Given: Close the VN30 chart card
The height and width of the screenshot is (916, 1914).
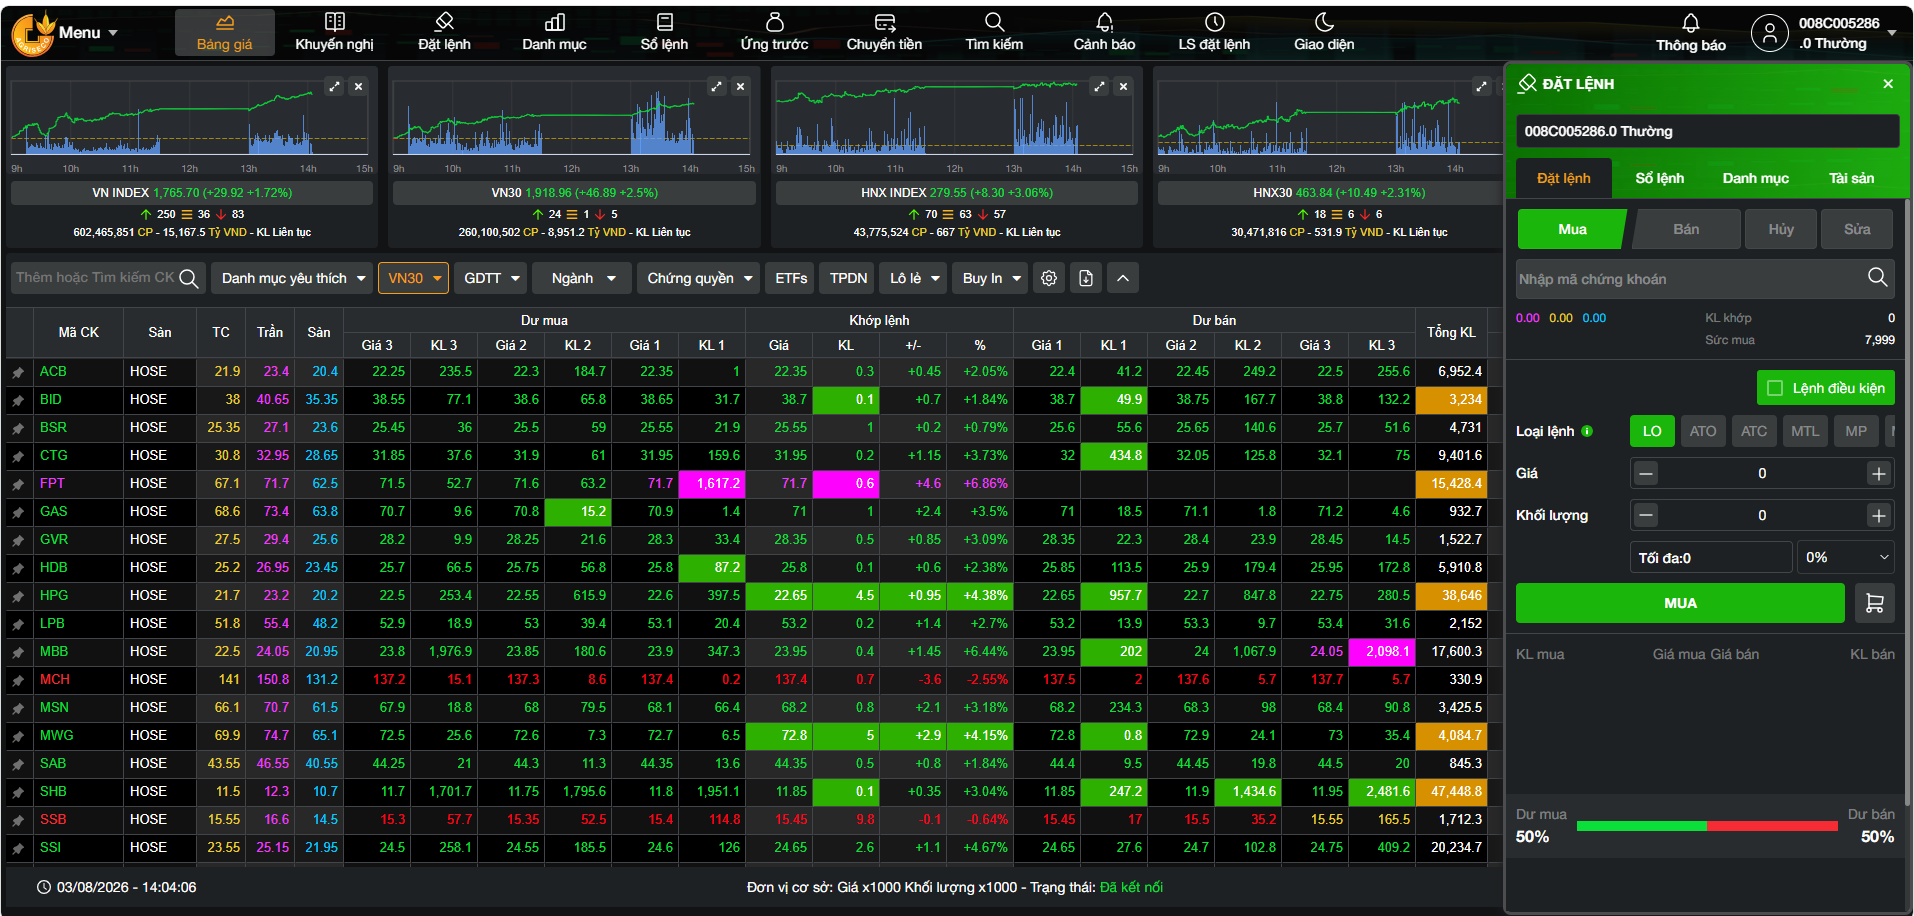Looking at the screenshot, I should pyautogui.click(x=740, y=87).
